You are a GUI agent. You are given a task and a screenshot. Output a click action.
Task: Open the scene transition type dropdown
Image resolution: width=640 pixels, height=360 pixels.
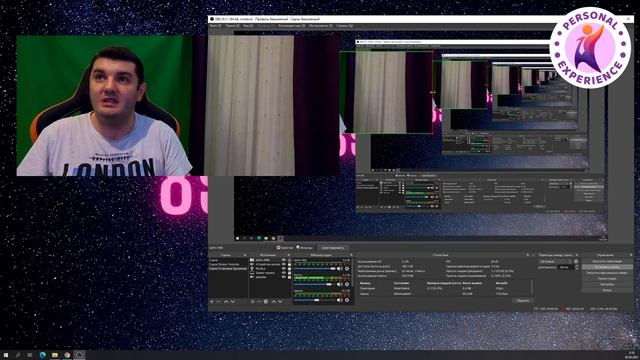[556, 262]
